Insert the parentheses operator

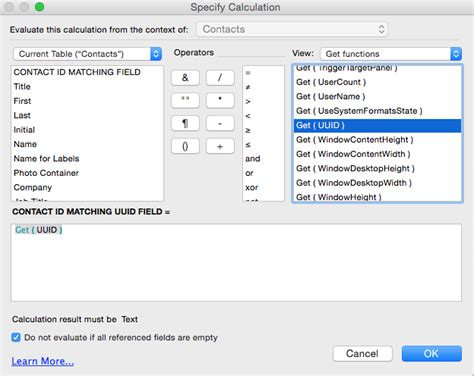185,146
